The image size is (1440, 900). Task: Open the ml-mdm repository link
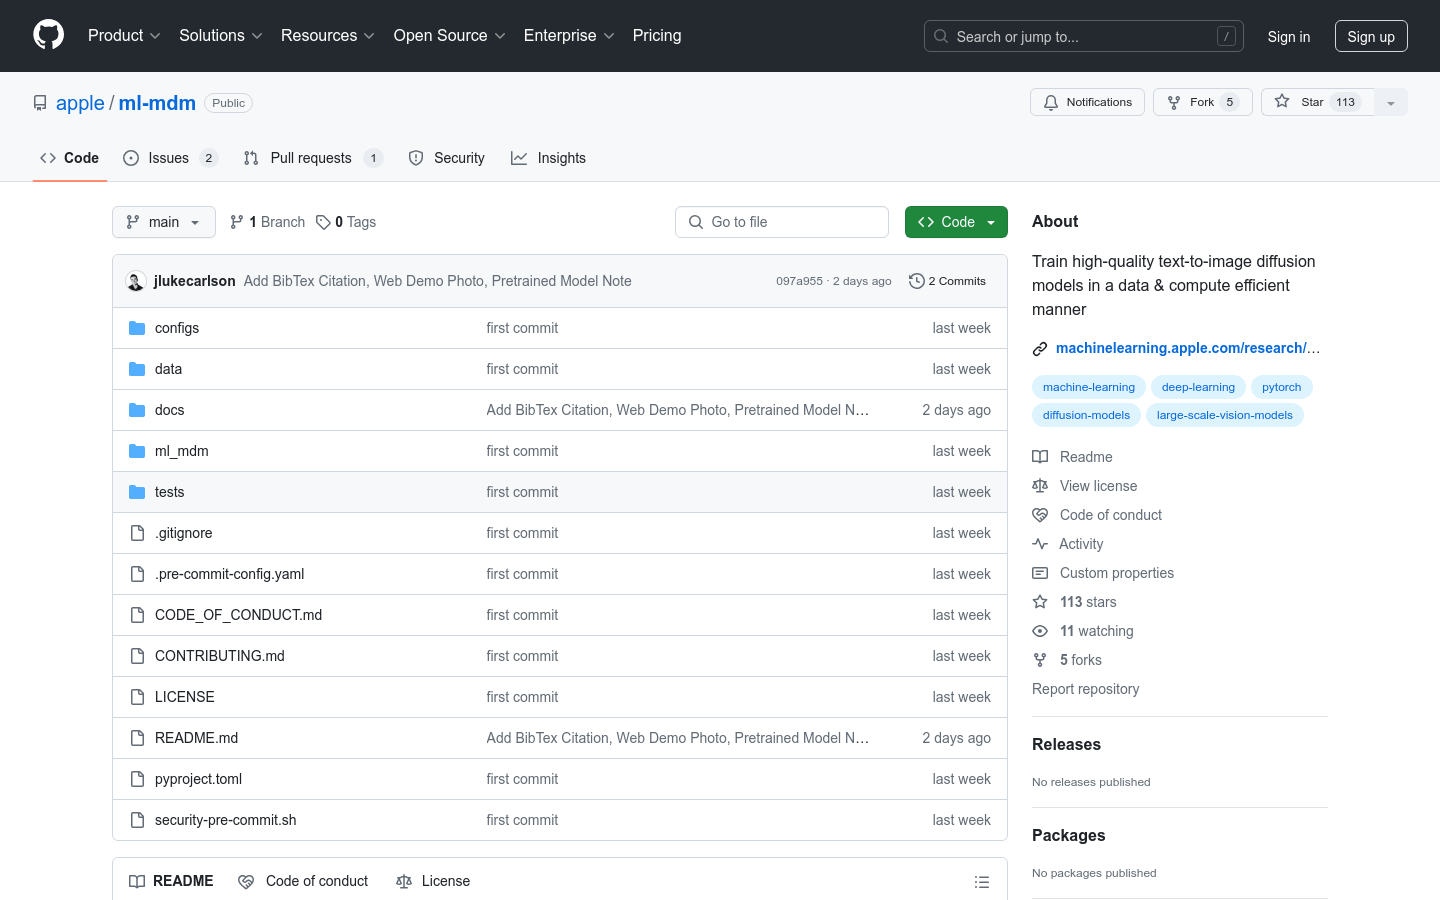click(x=157, y=103)
